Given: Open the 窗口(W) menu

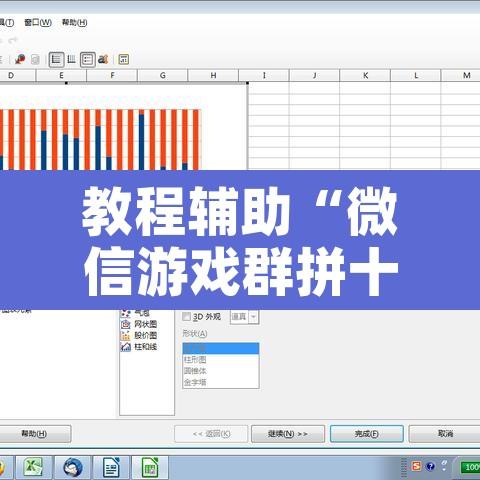Looking at the screenshot, I should click(x=38, y=22).
